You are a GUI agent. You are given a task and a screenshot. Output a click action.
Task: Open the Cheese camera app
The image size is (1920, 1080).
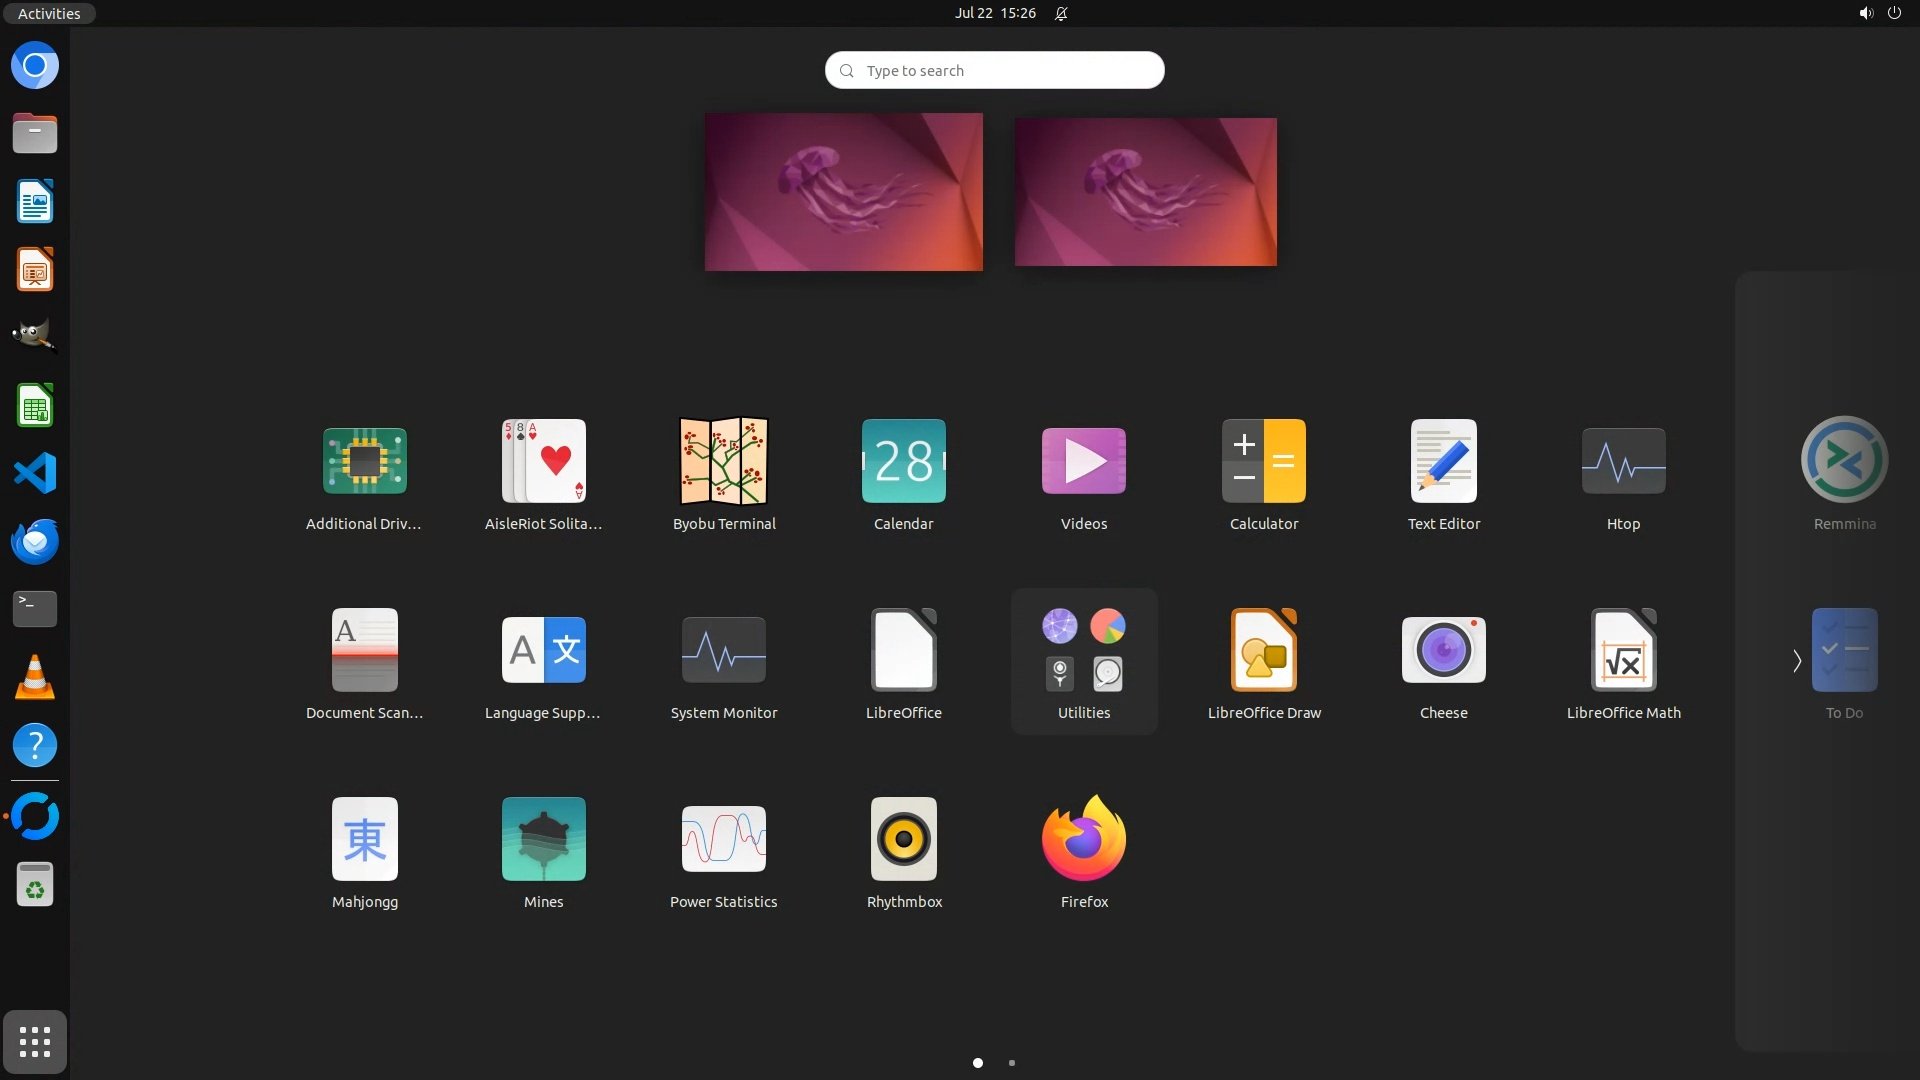1443,651
